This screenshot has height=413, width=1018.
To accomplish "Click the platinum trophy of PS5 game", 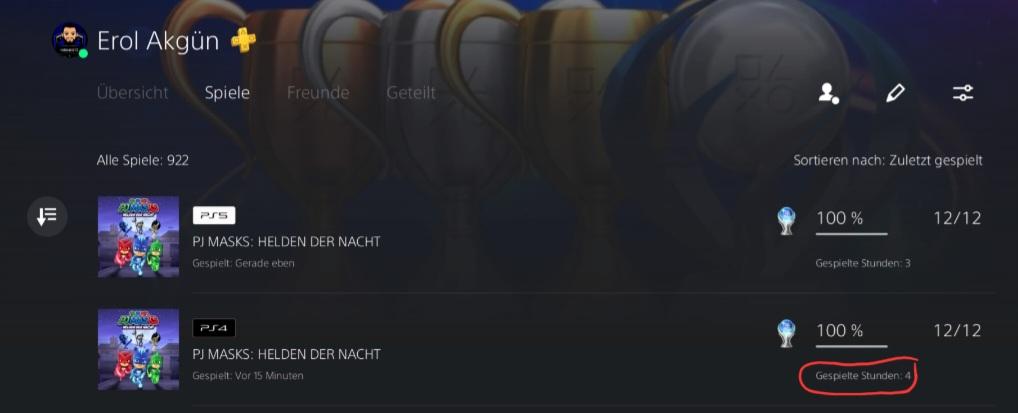I will coord(786,221).
